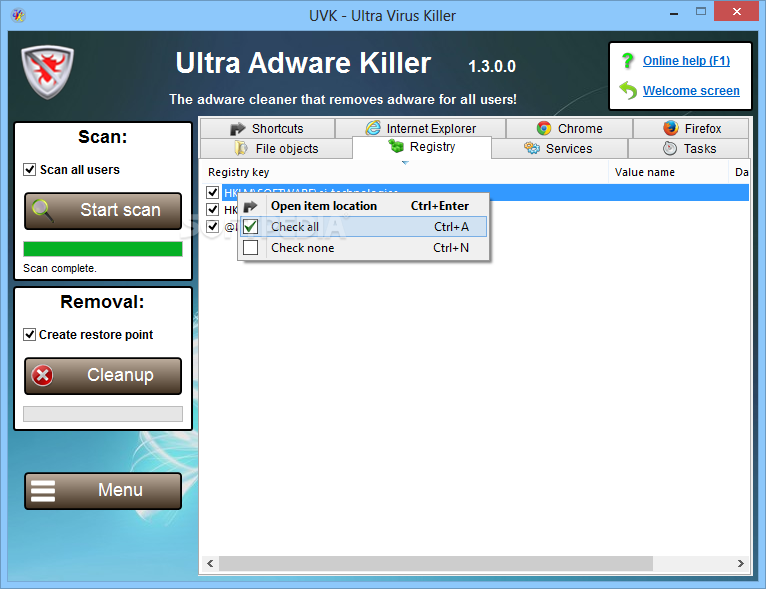Click the empty cleanup progress bar
The image size is (766, 589).
click(x=103, y=414)
